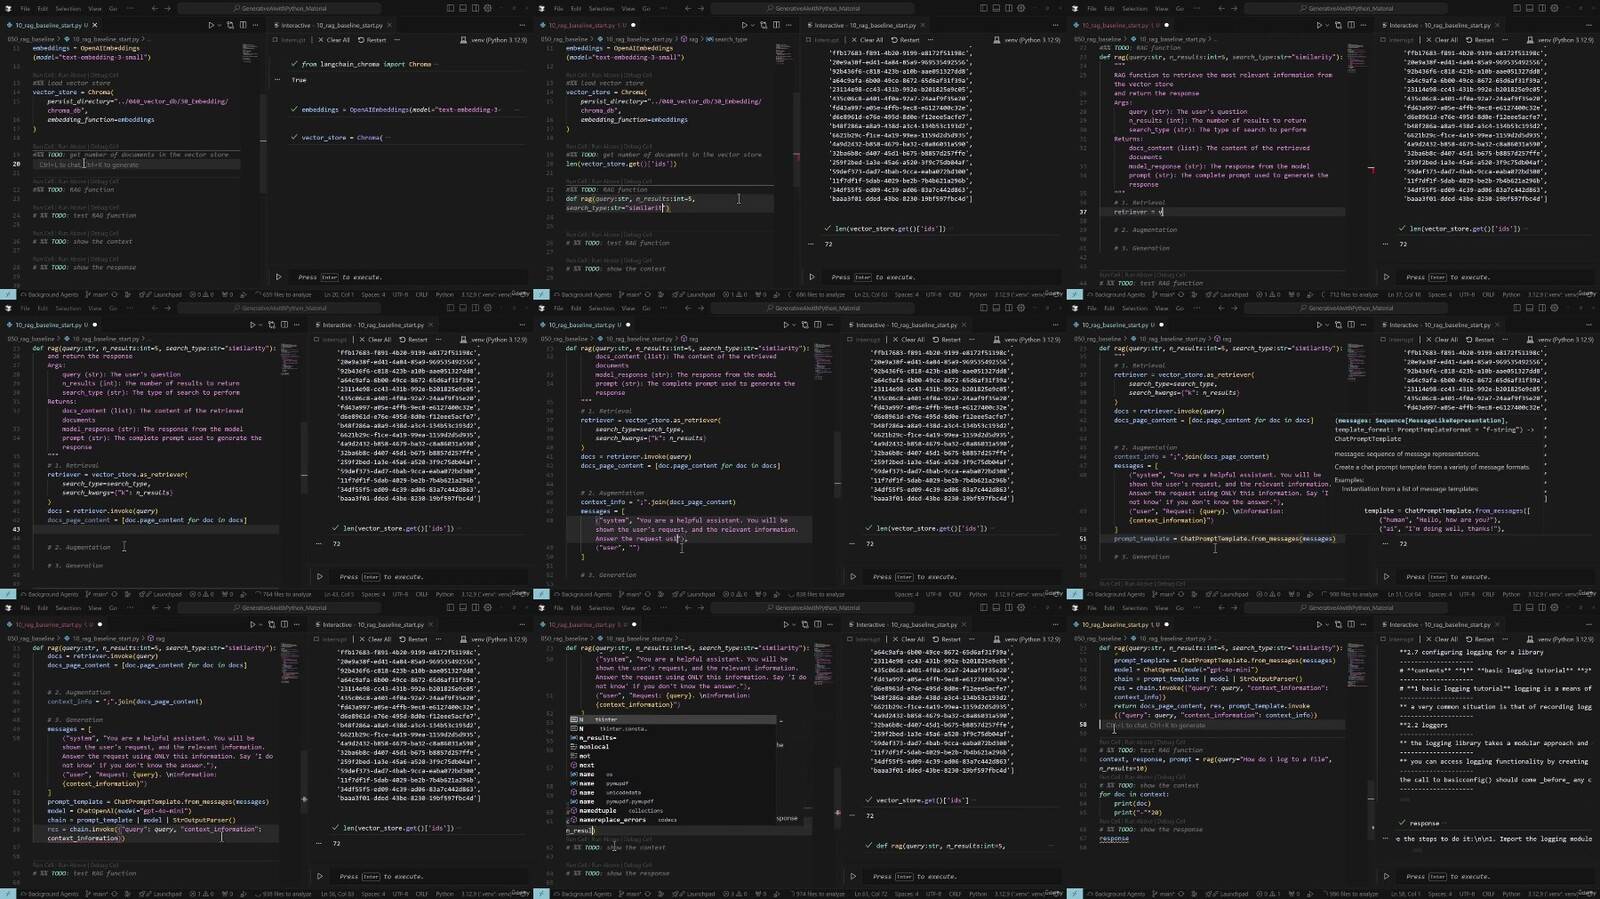
Task: Toggle bottom Panel in bottom-right window title bar
Action: [1530, 607]
